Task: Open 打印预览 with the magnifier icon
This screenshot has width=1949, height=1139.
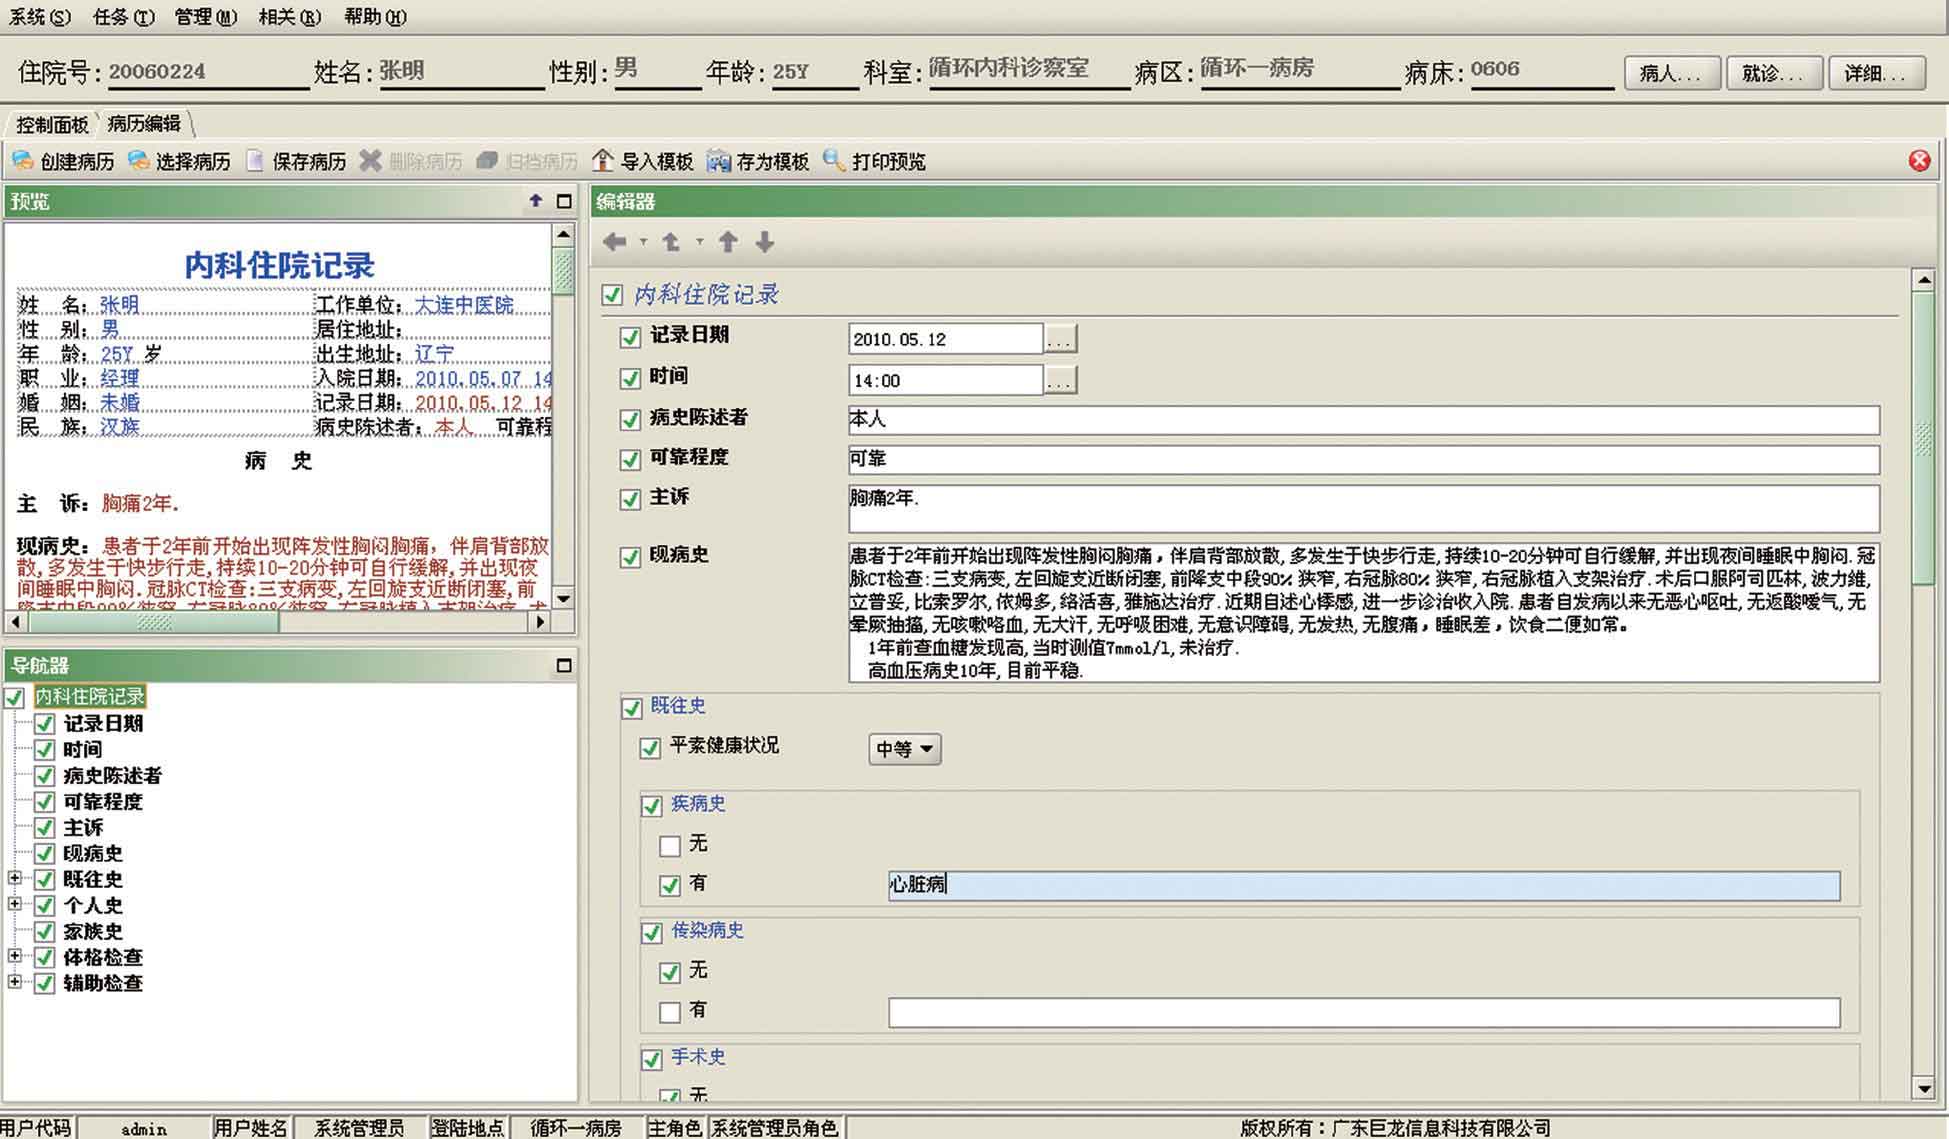Action: click(x=834, y=161)
